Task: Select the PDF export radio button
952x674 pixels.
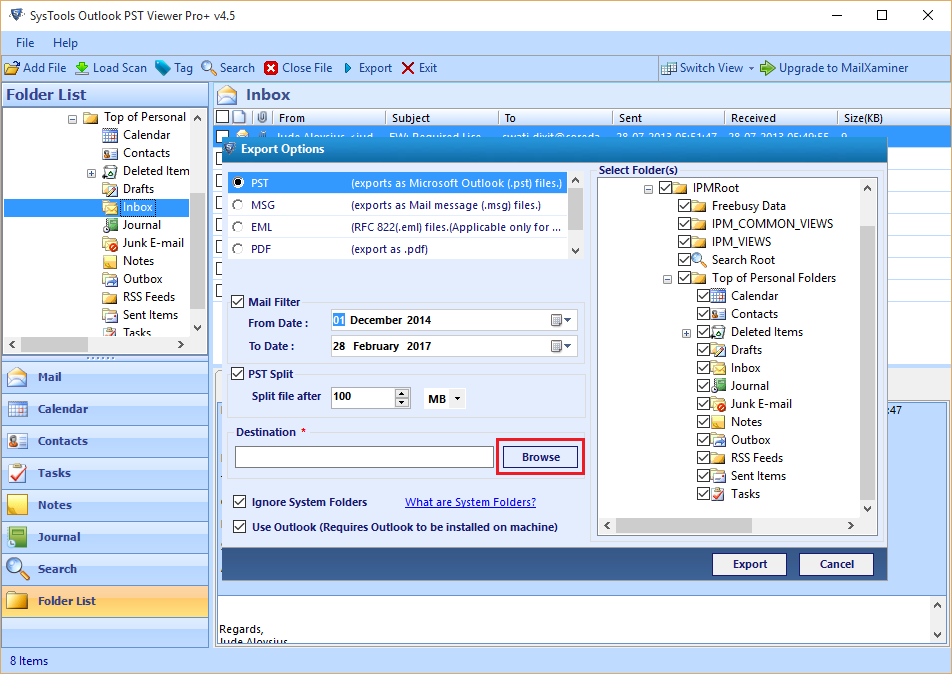Action: point(238,249)
